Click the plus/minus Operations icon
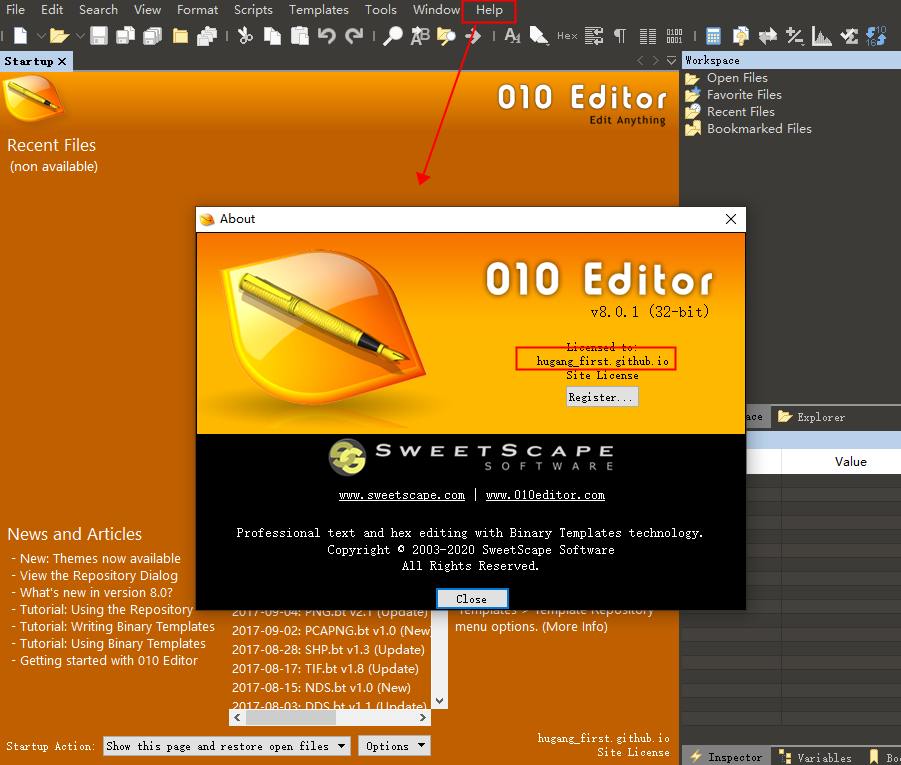901x765 pixels. (795, 36)
